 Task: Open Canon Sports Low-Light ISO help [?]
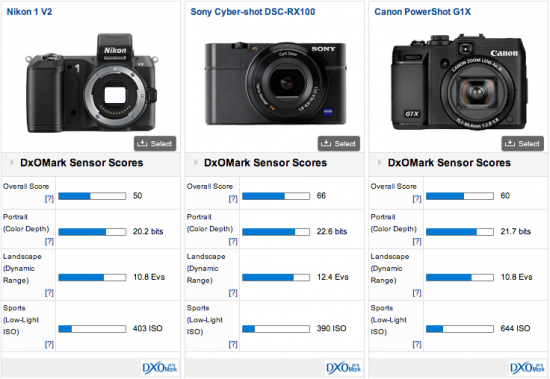(417, 344)
